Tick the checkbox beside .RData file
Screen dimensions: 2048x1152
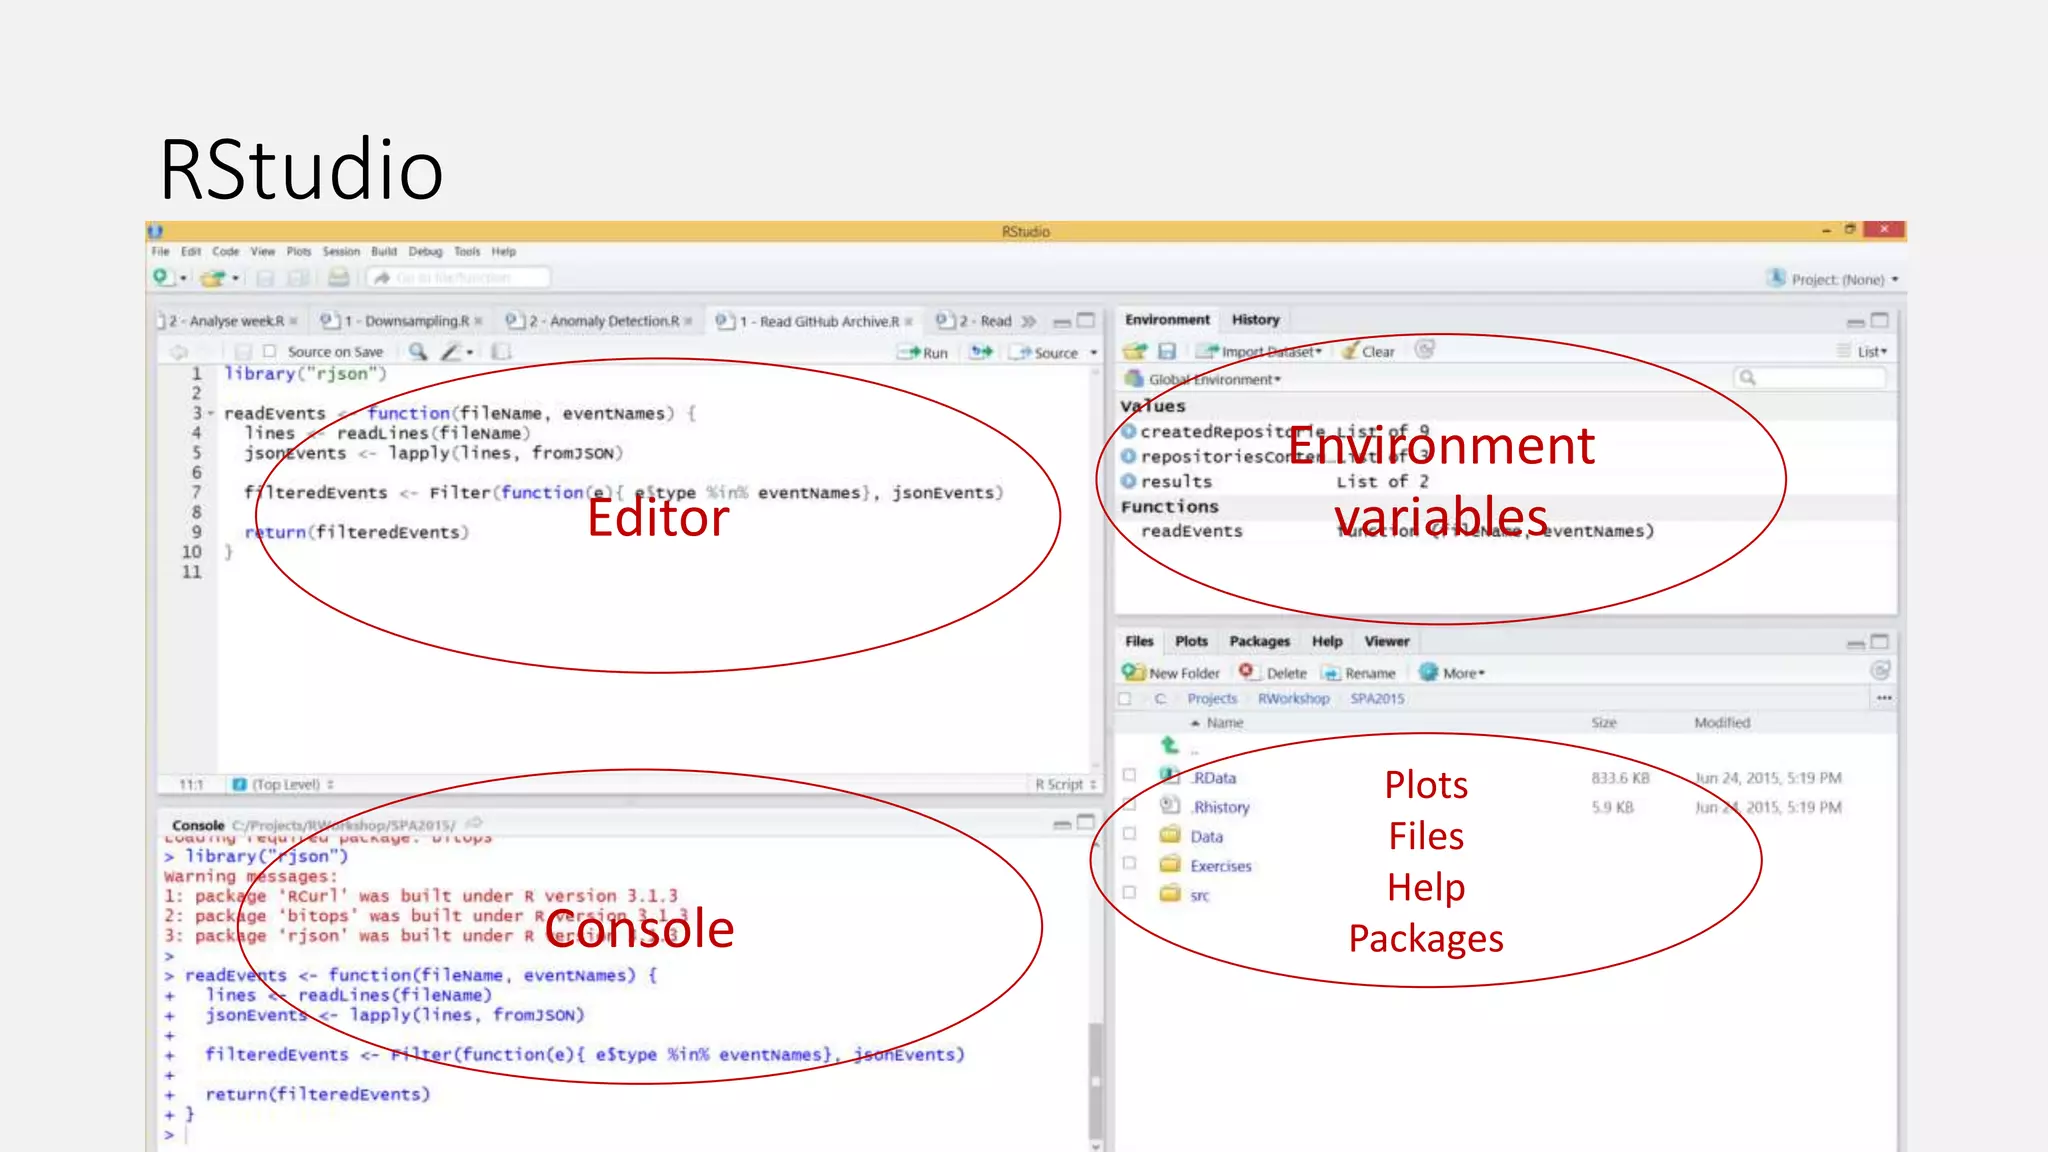click(1129, 775)
